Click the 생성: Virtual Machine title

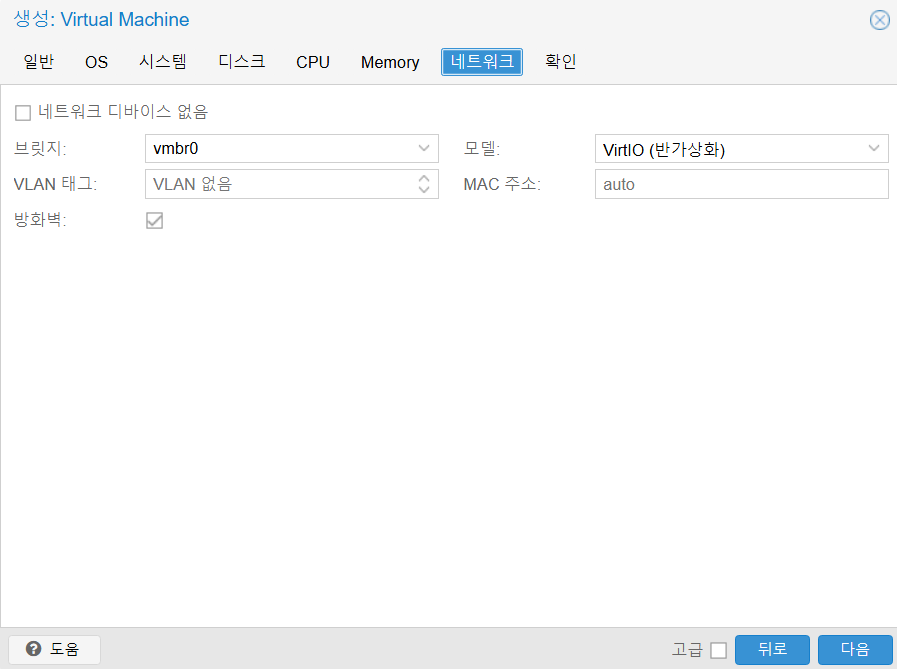pyautogui.click(x=101, y=19)
